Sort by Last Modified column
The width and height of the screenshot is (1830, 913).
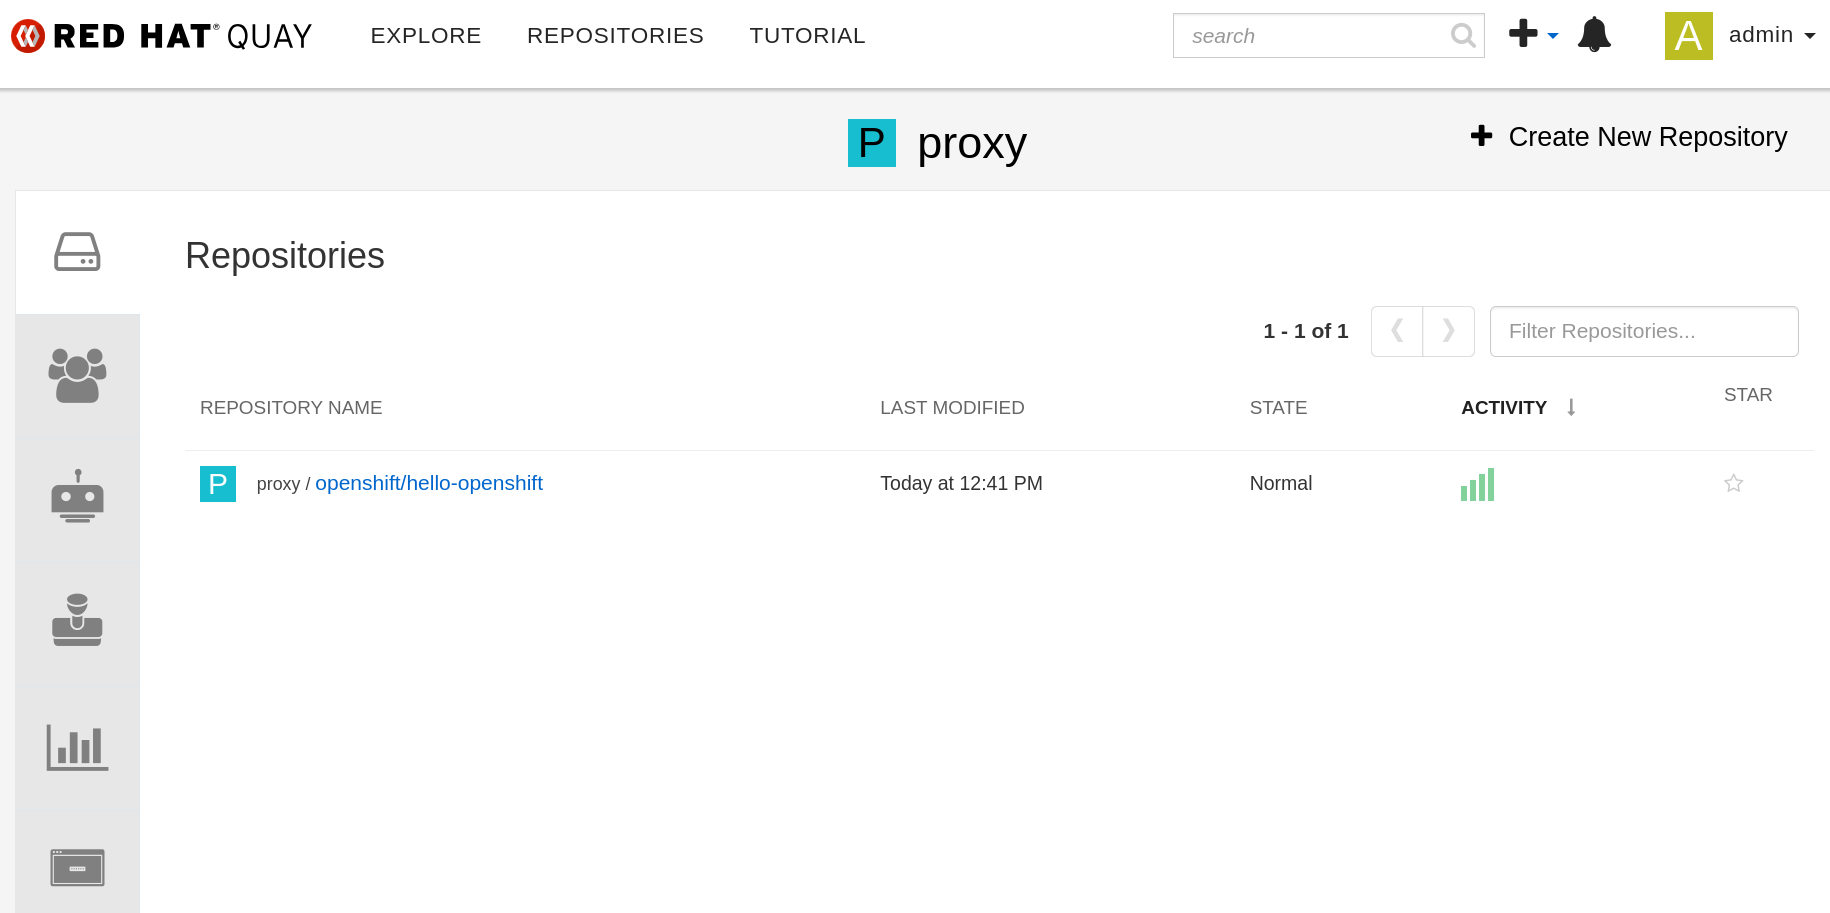click(x=952, y=408)
